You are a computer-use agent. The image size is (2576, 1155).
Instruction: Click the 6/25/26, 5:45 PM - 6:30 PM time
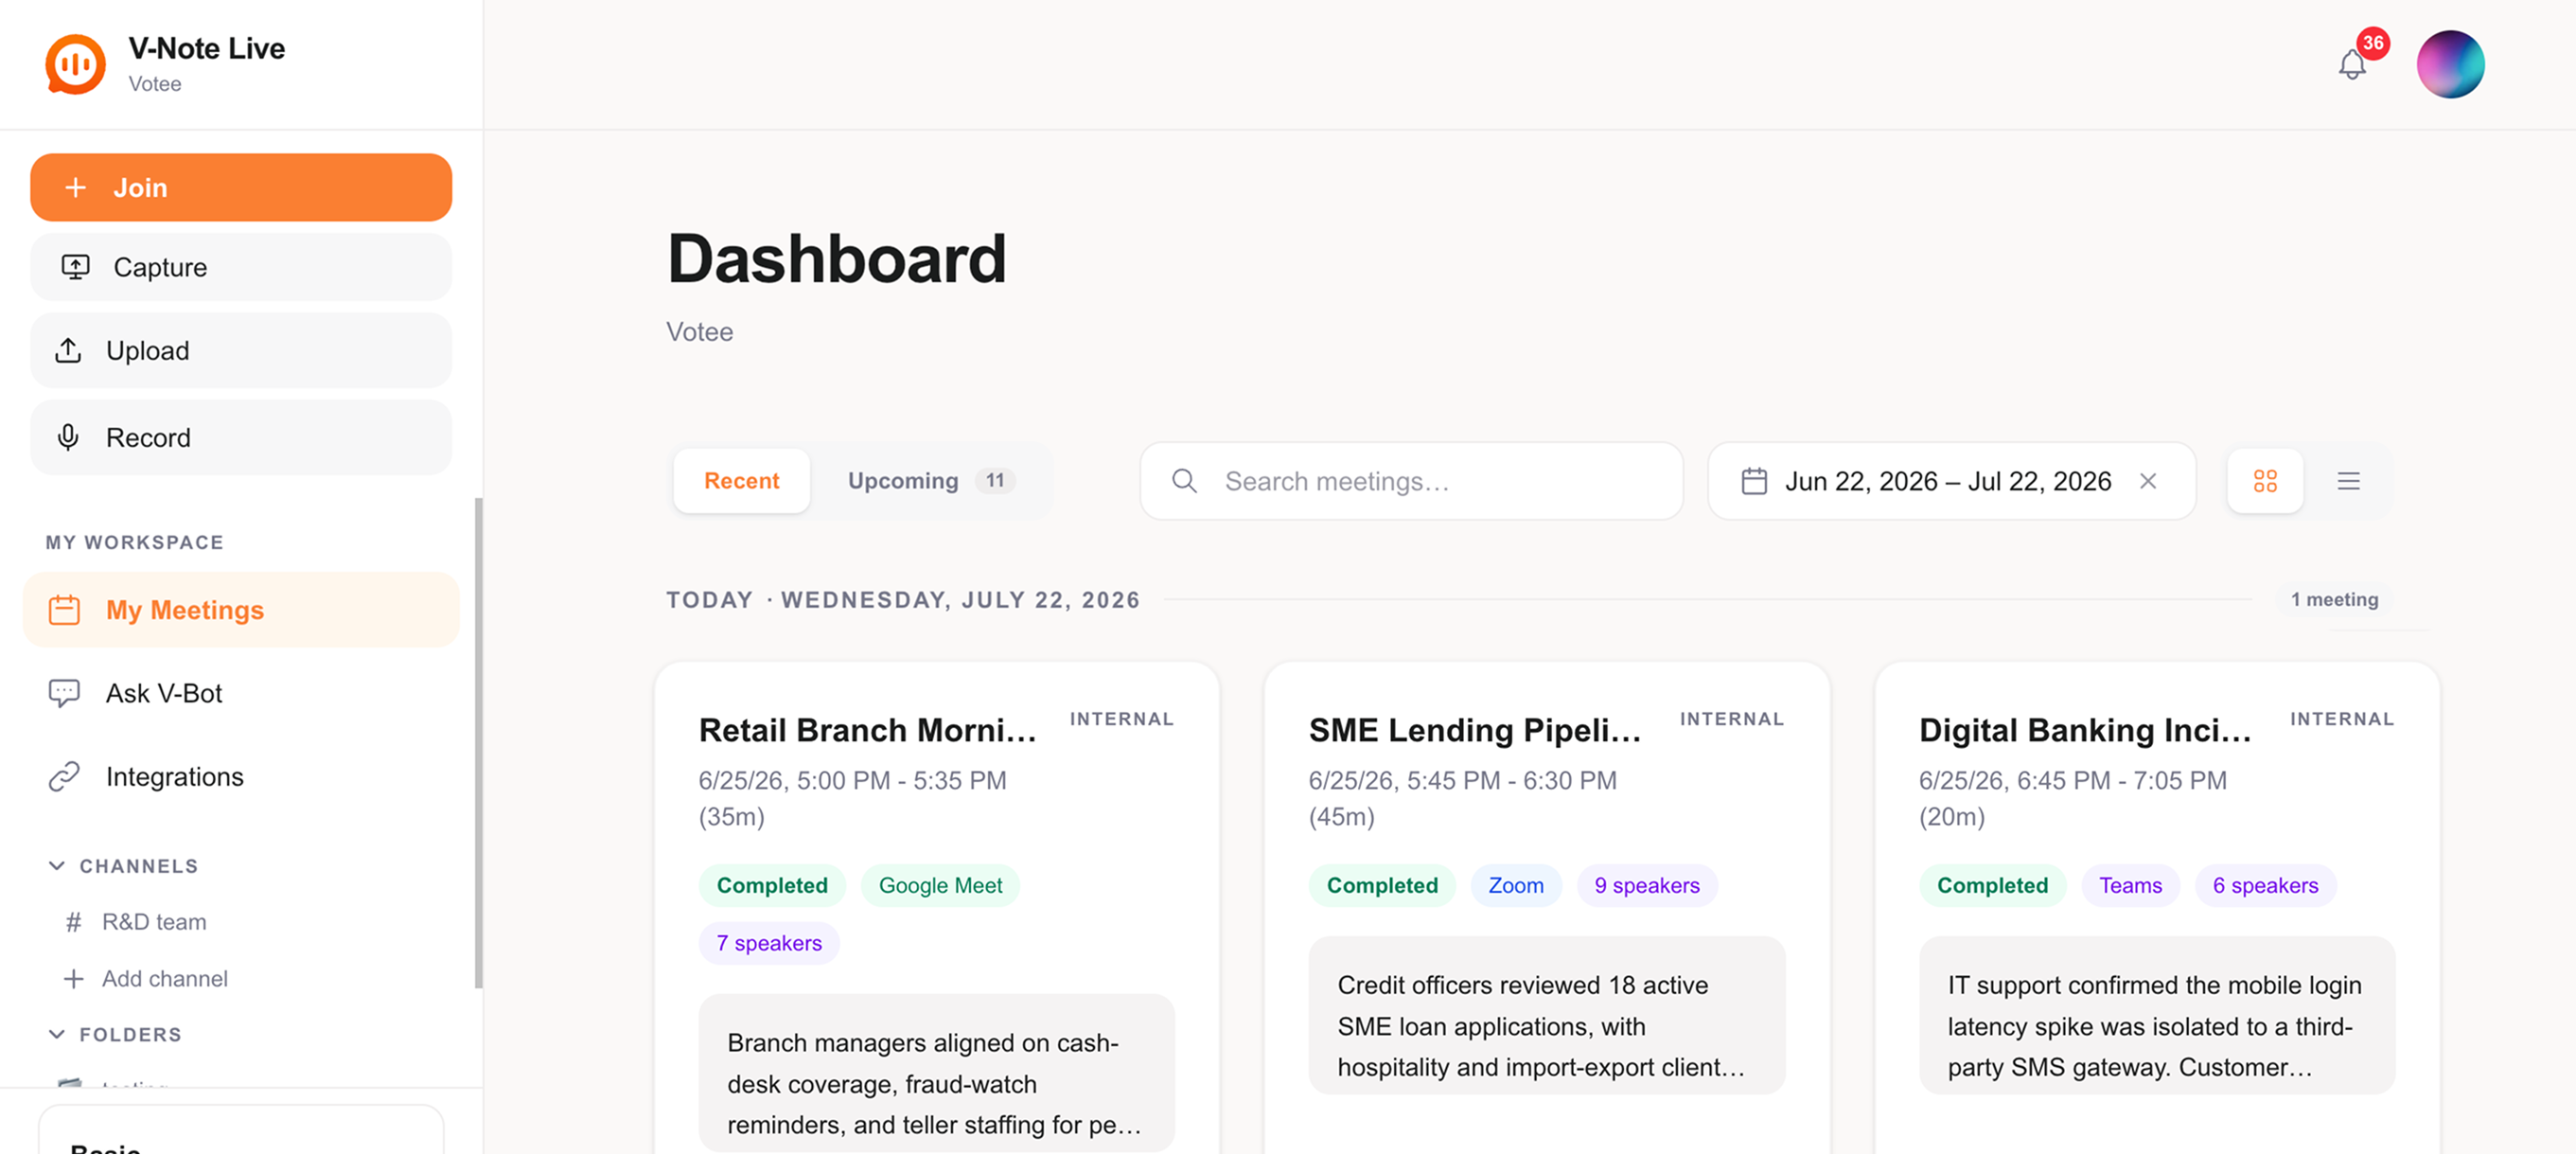click(1462, 780)
